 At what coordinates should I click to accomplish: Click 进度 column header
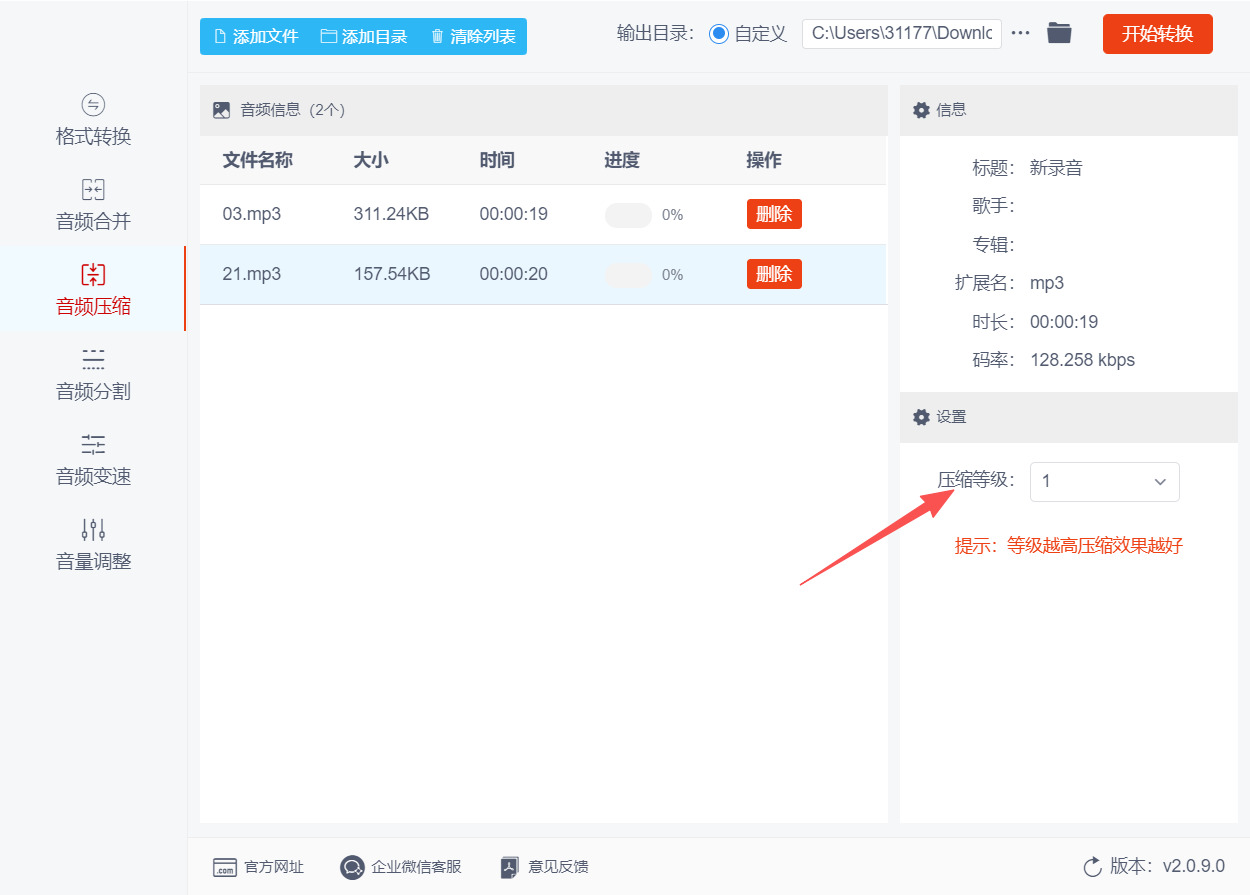[622, 160]
